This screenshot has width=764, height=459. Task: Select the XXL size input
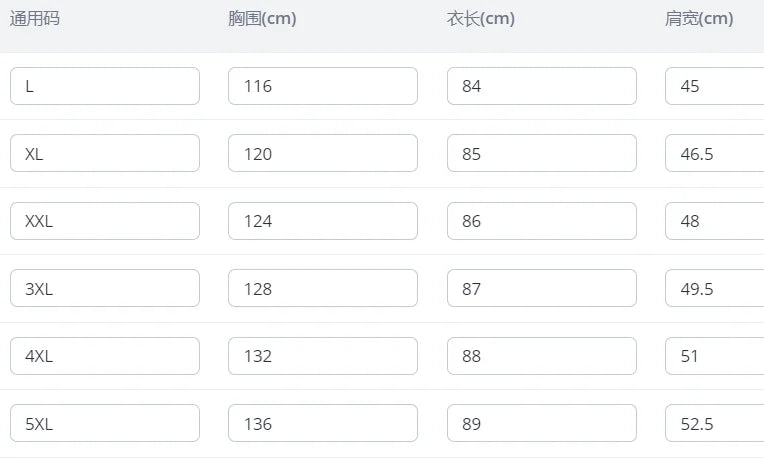[x=105, y=221]
